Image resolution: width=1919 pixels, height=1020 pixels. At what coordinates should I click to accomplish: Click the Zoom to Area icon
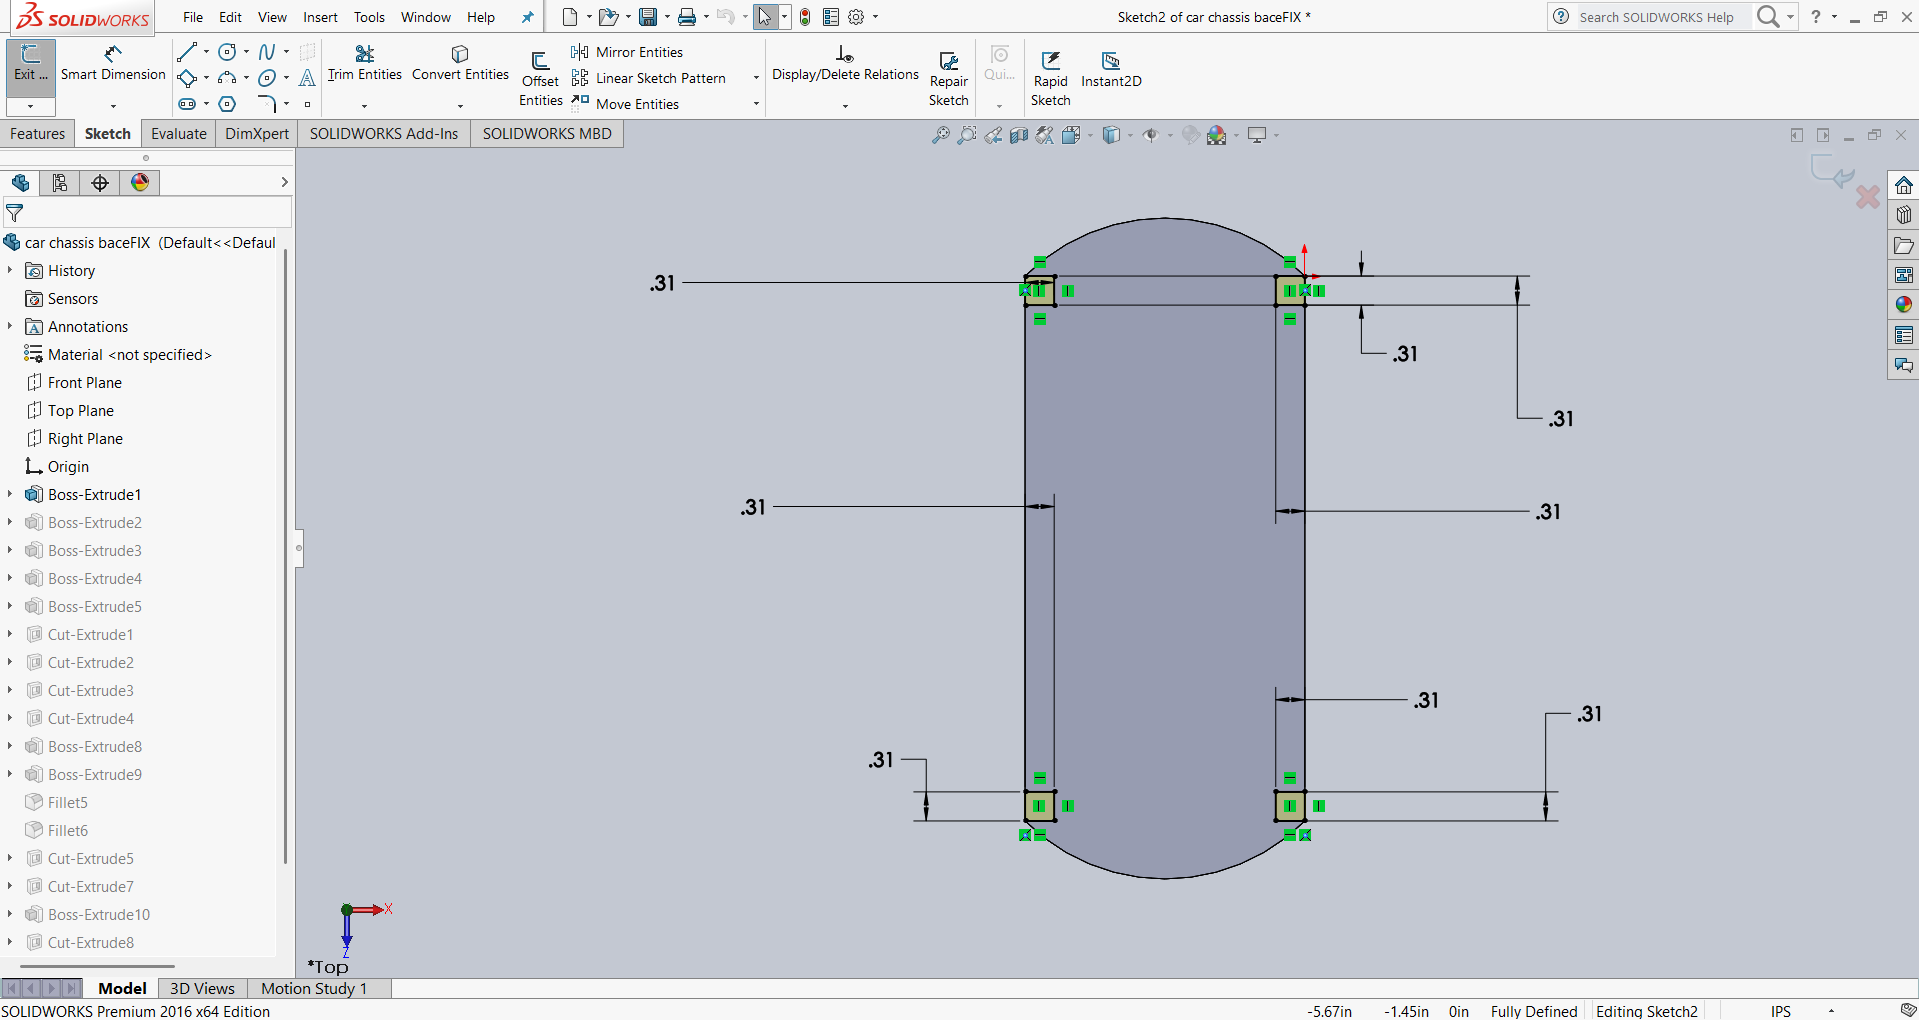pyautogui.click(x=967, y=135)
